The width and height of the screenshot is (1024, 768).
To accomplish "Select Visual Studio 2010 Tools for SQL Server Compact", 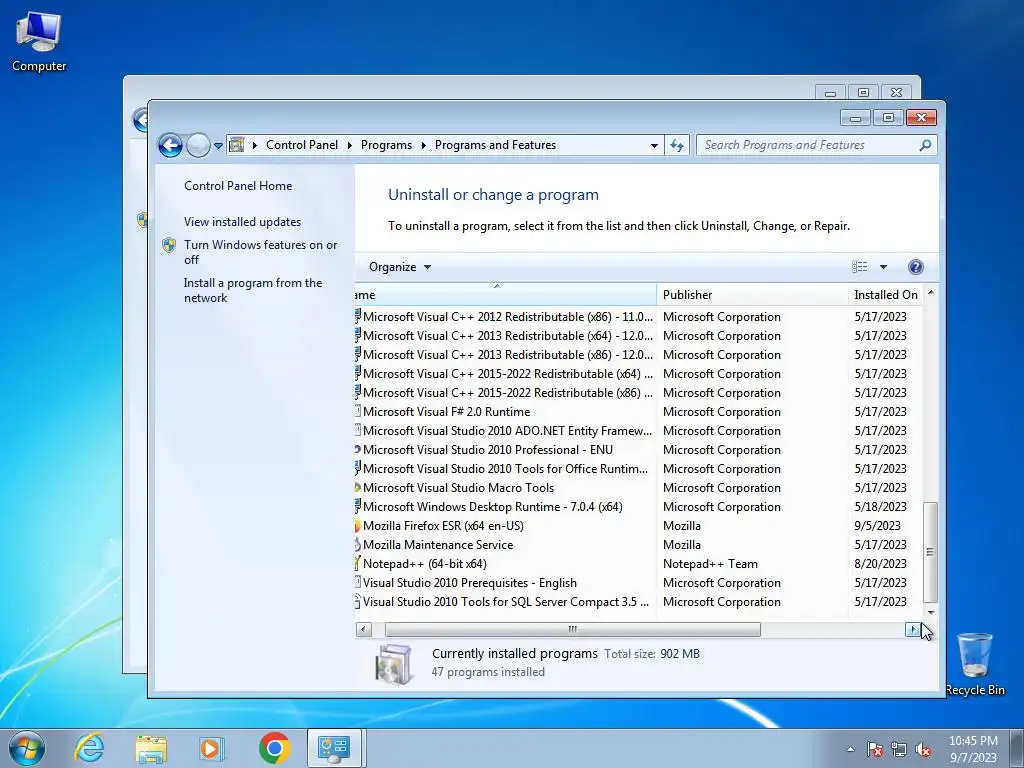I will coord(639,601).
